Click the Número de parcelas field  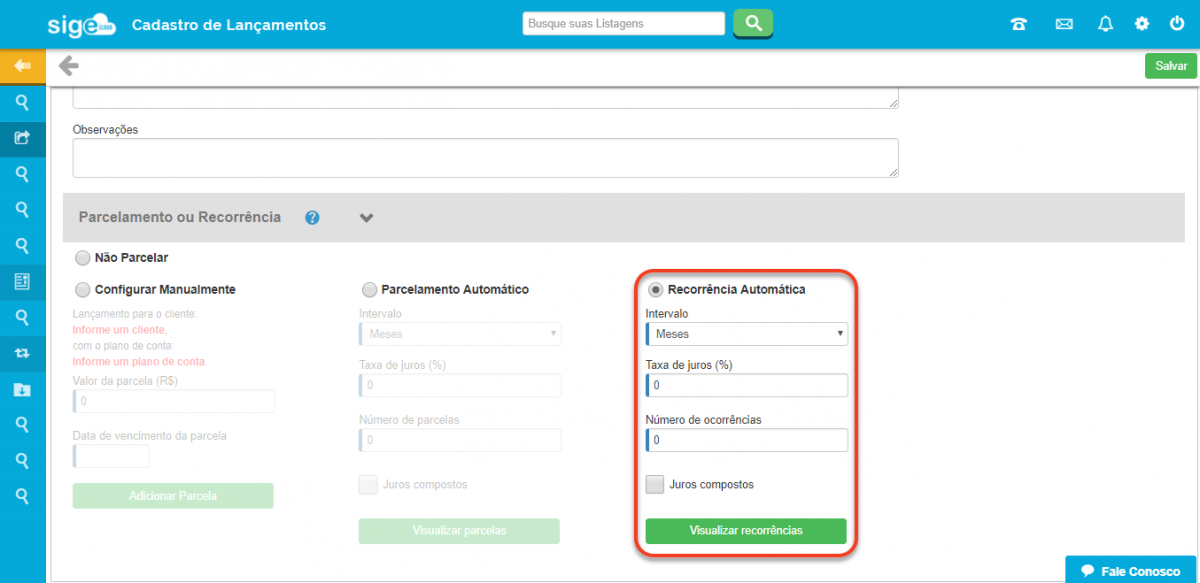coord(460,440)
